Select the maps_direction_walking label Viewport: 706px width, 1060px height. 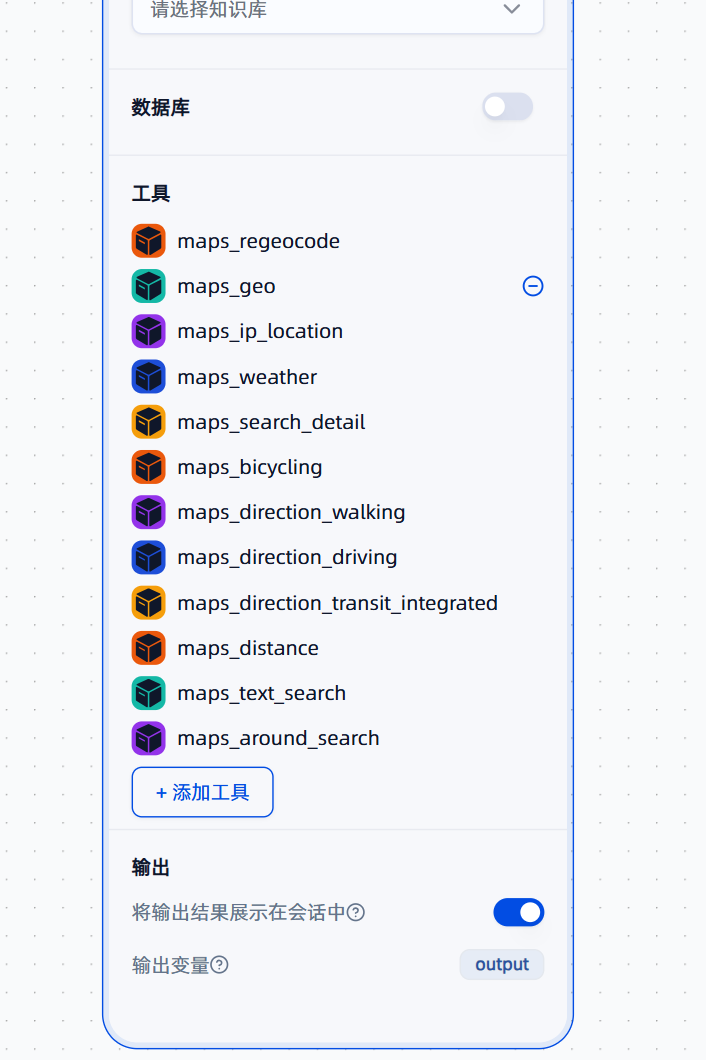pos(291,513)
